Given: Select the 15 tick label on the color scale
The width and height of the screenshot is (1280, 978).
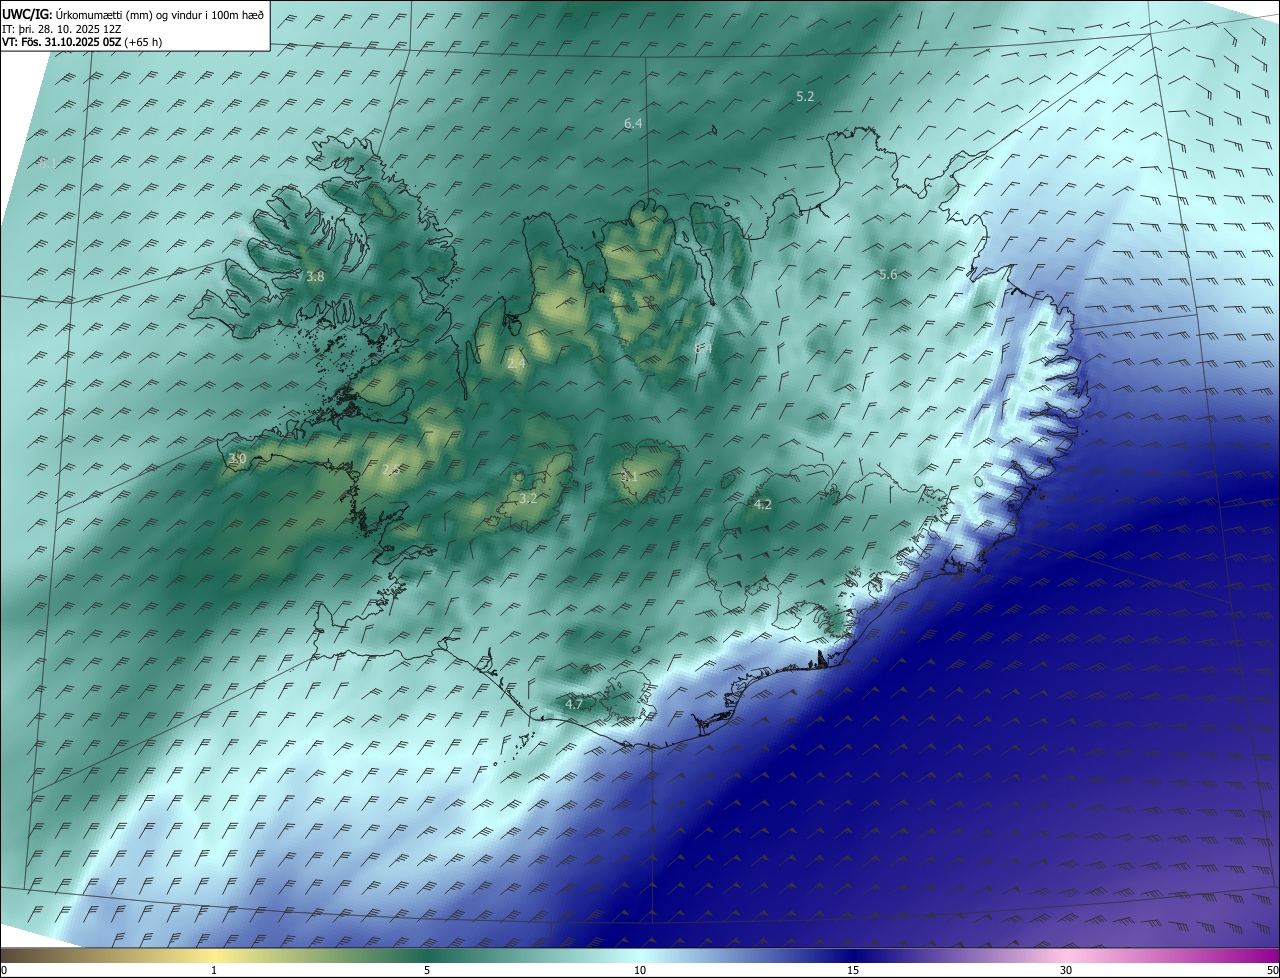Looking at the screenshot, I should (x=853, y=970).
